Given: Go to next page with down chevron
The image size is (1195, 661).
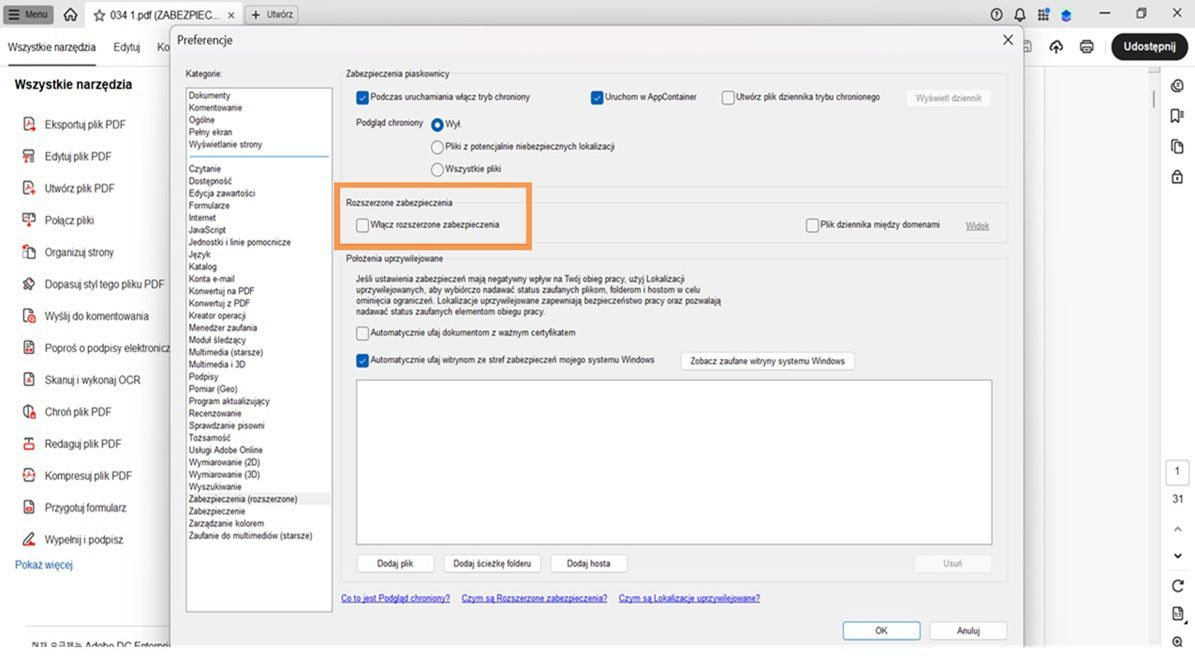Looking at the screenshot, I should tap(1177, 555).
